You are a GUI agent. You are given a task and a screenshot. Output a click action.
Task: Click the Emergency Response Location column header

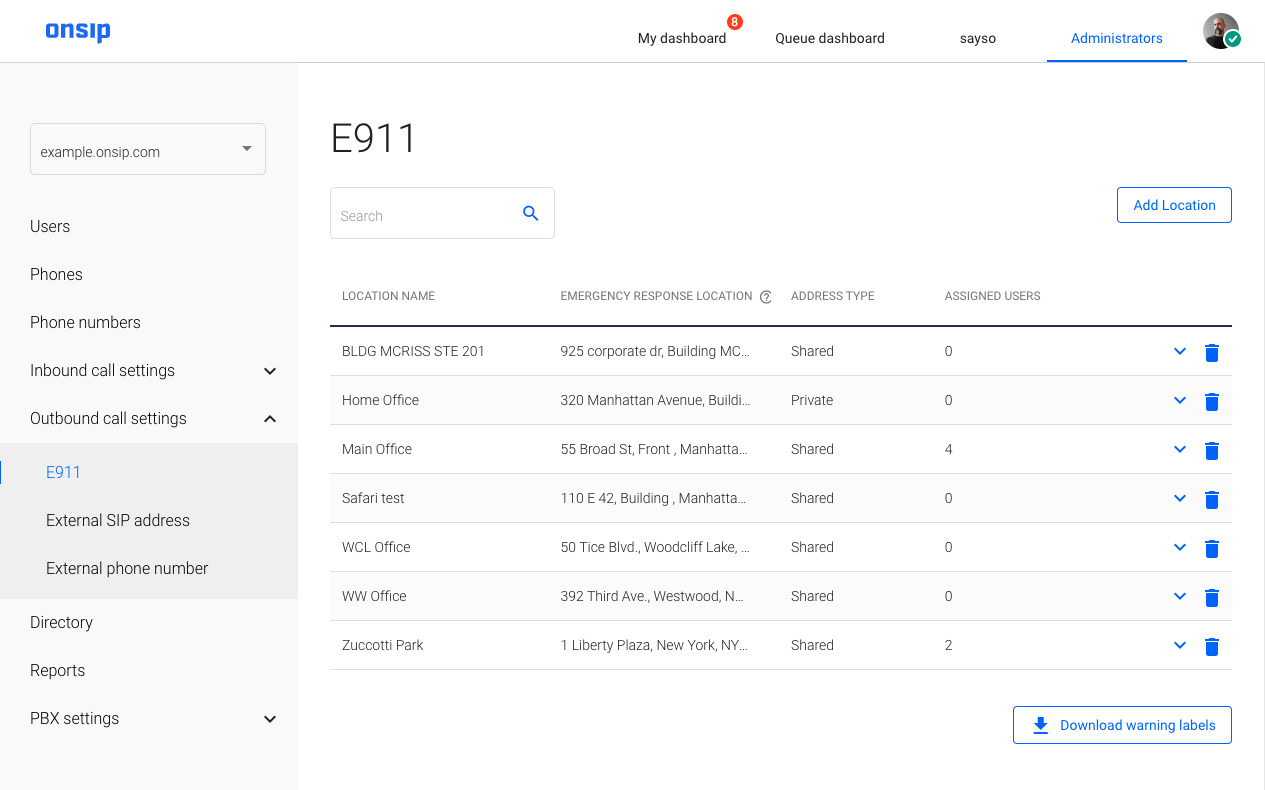(656, 296)
